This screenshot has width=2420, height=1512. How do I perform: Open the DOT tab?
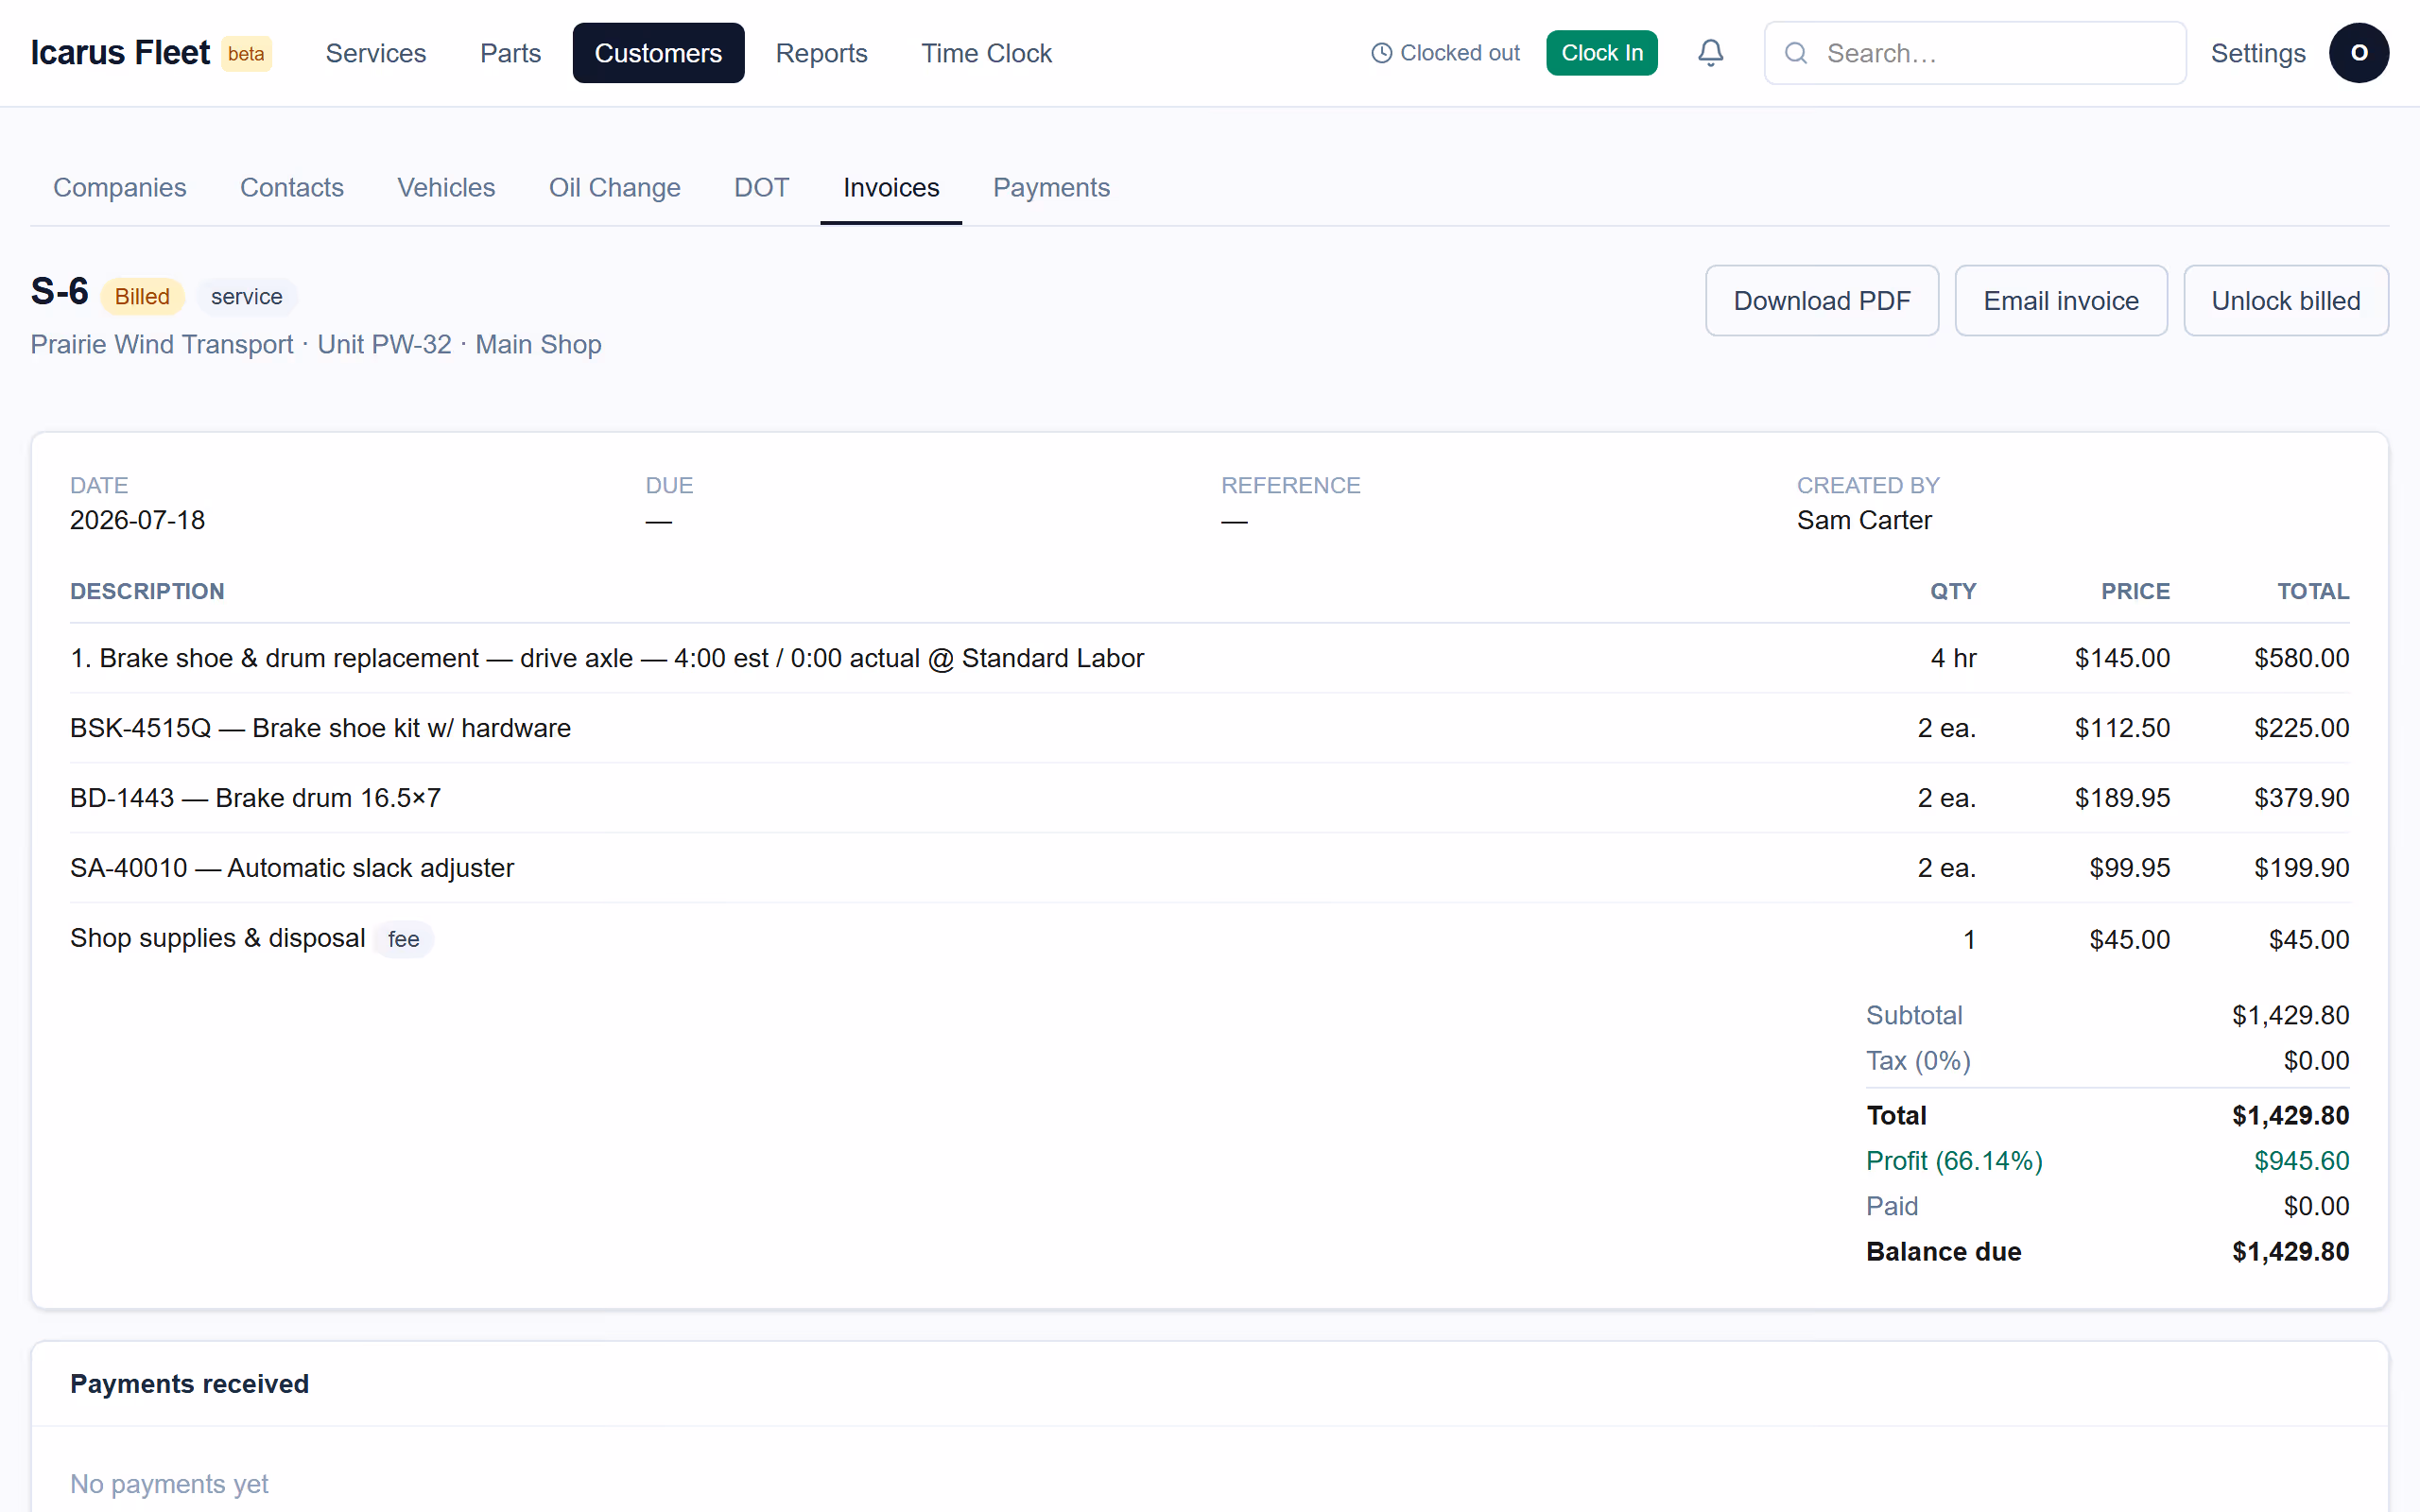pos(761,187)
